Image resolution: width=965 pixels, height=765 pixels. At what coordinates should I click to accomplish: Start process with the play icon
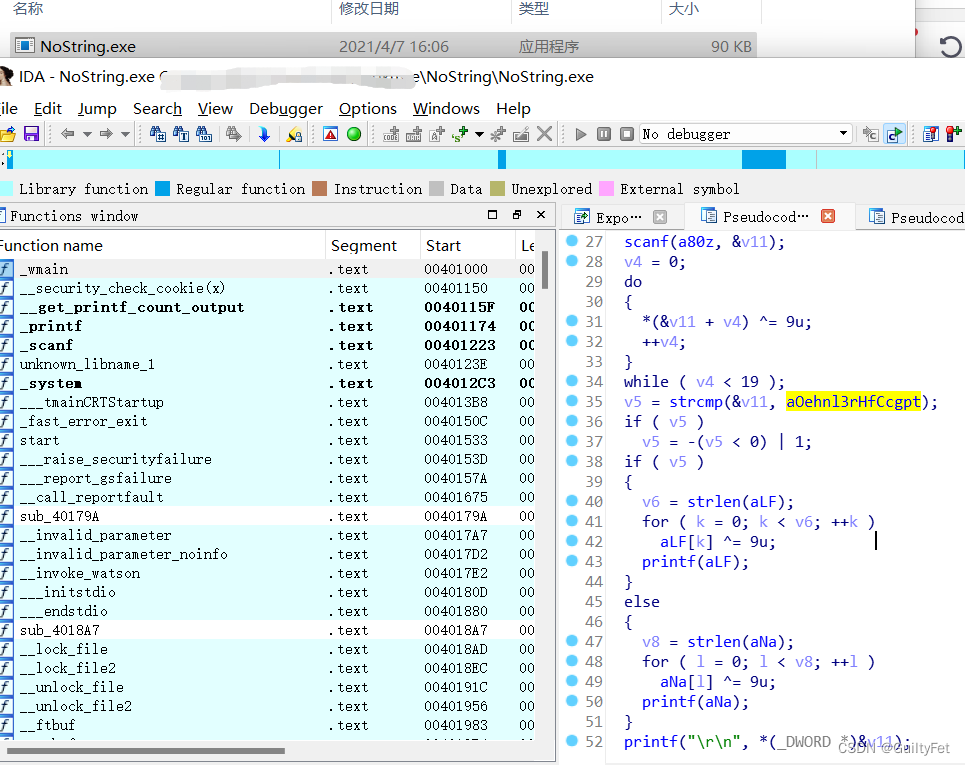click(x=581, y=134)
